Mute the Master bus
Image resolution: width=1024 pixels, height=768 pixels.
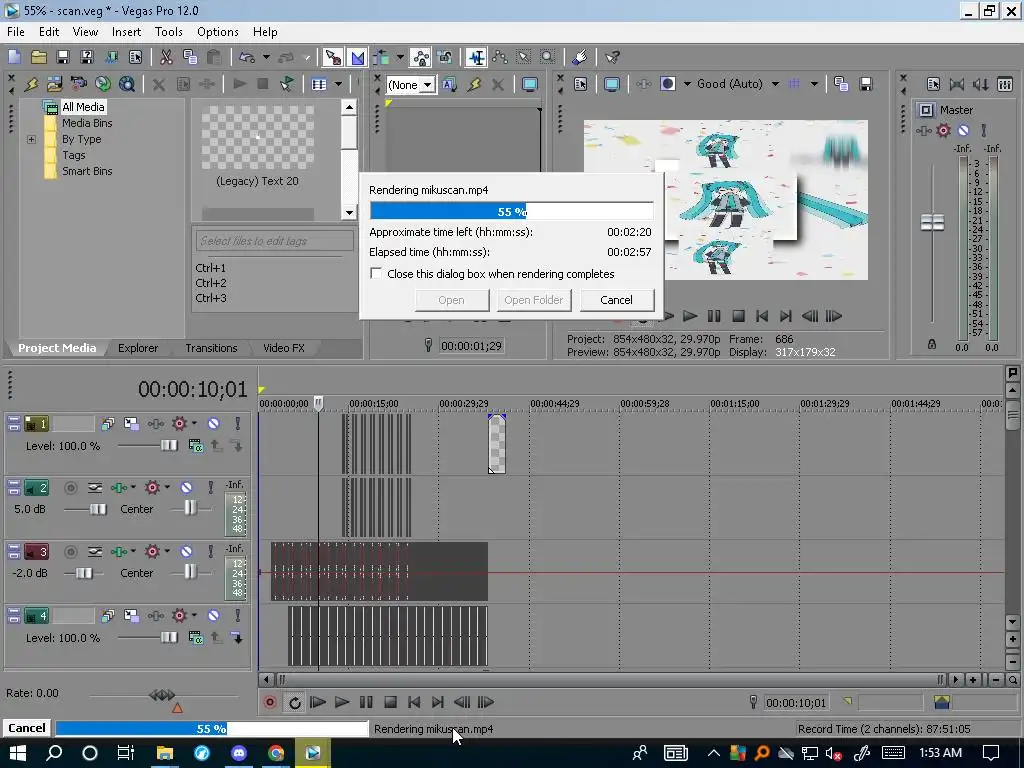(963, 131)
